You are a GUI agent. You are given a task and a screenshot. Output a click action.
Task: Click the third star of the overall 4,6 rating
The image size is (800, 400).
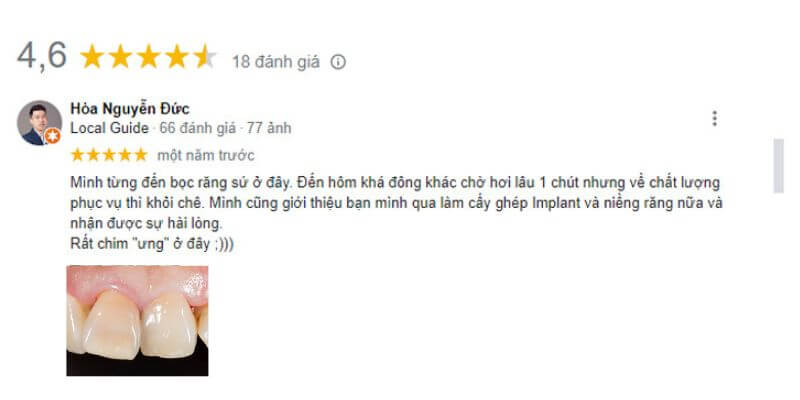click(148, 56)
